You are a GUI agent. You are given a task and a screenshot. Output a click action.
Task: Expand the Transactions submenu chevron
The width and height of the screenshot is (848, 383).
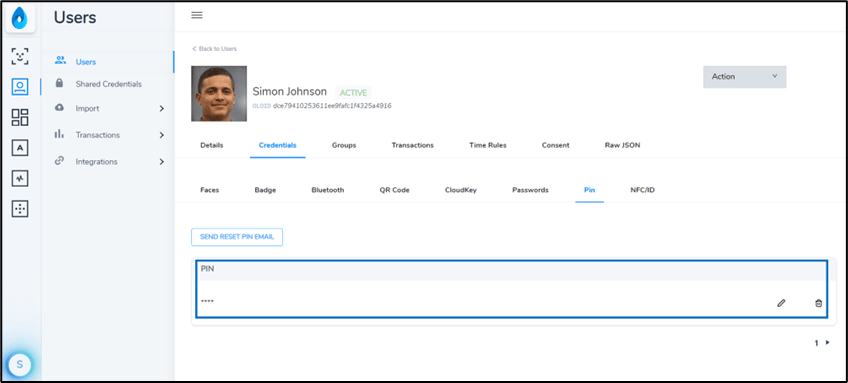click(161, 135)
